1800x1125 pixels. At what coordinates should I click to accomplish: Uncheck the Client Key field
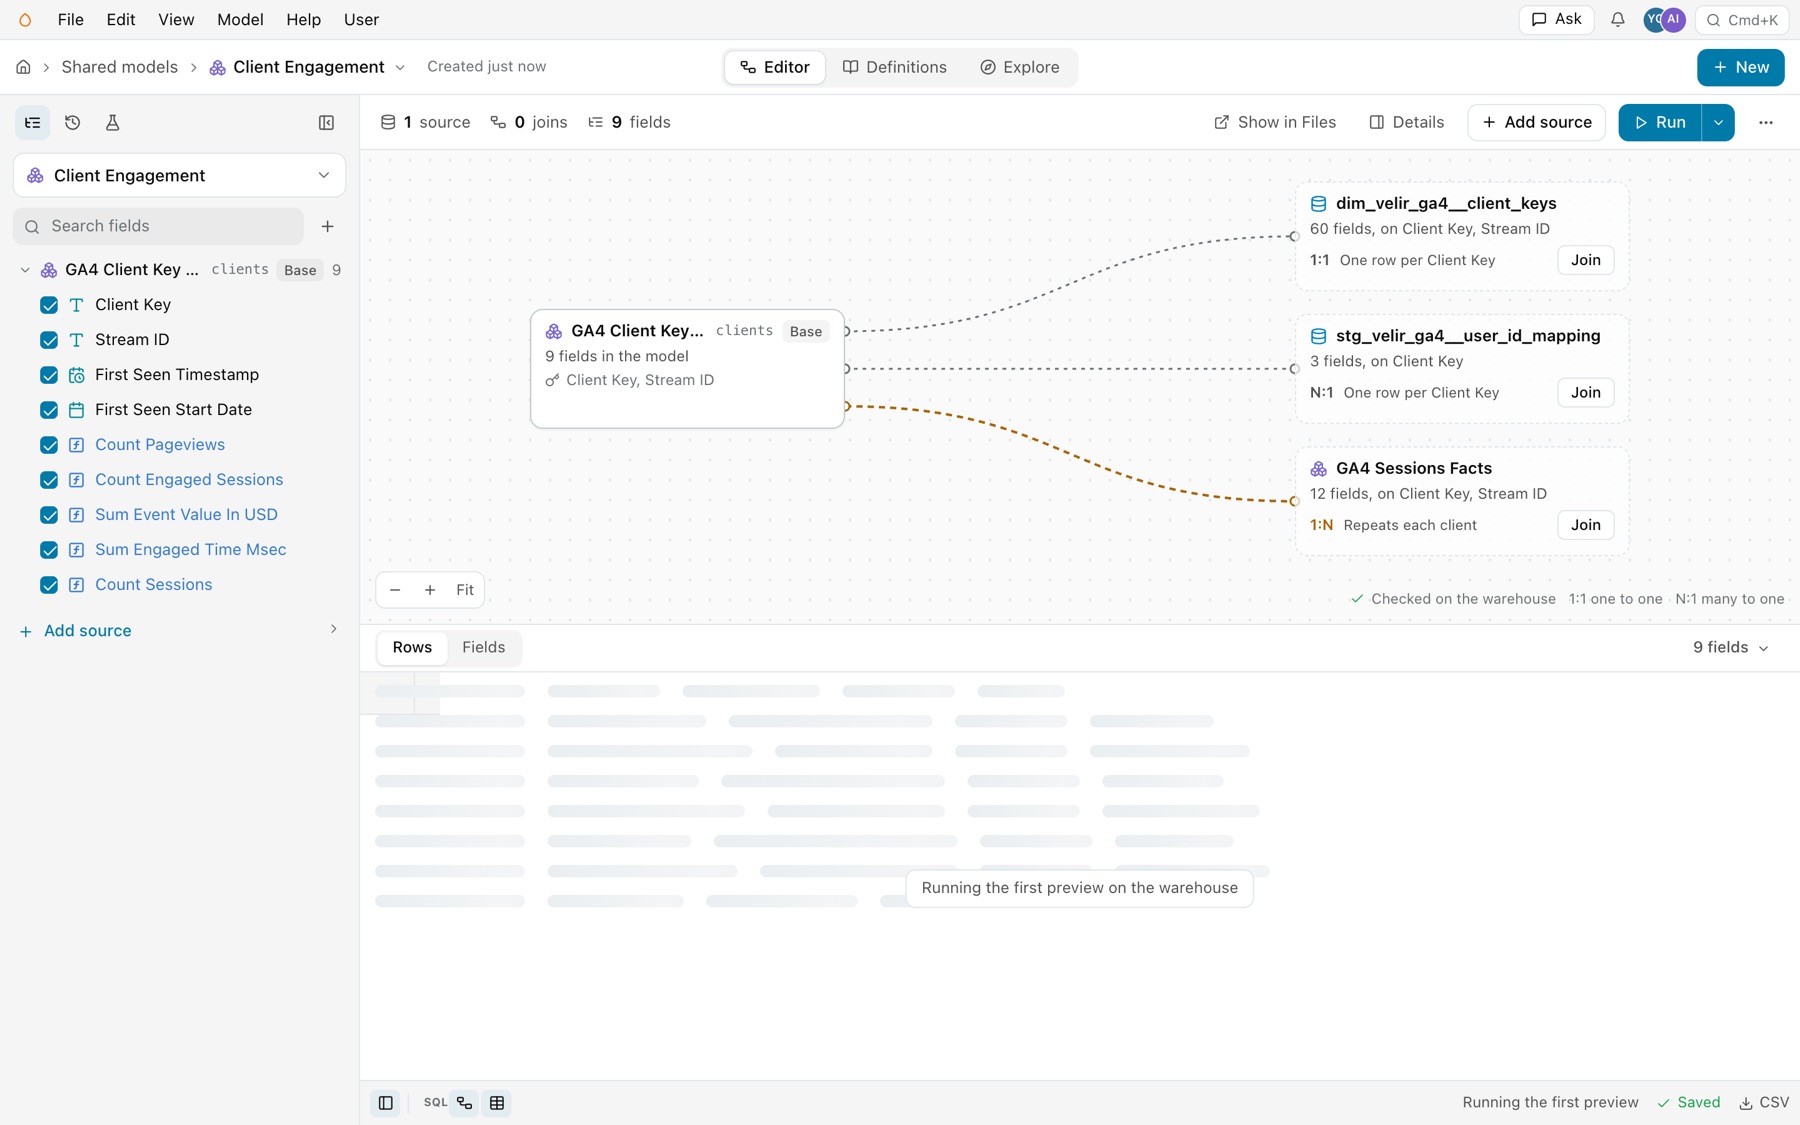[49, 305]
